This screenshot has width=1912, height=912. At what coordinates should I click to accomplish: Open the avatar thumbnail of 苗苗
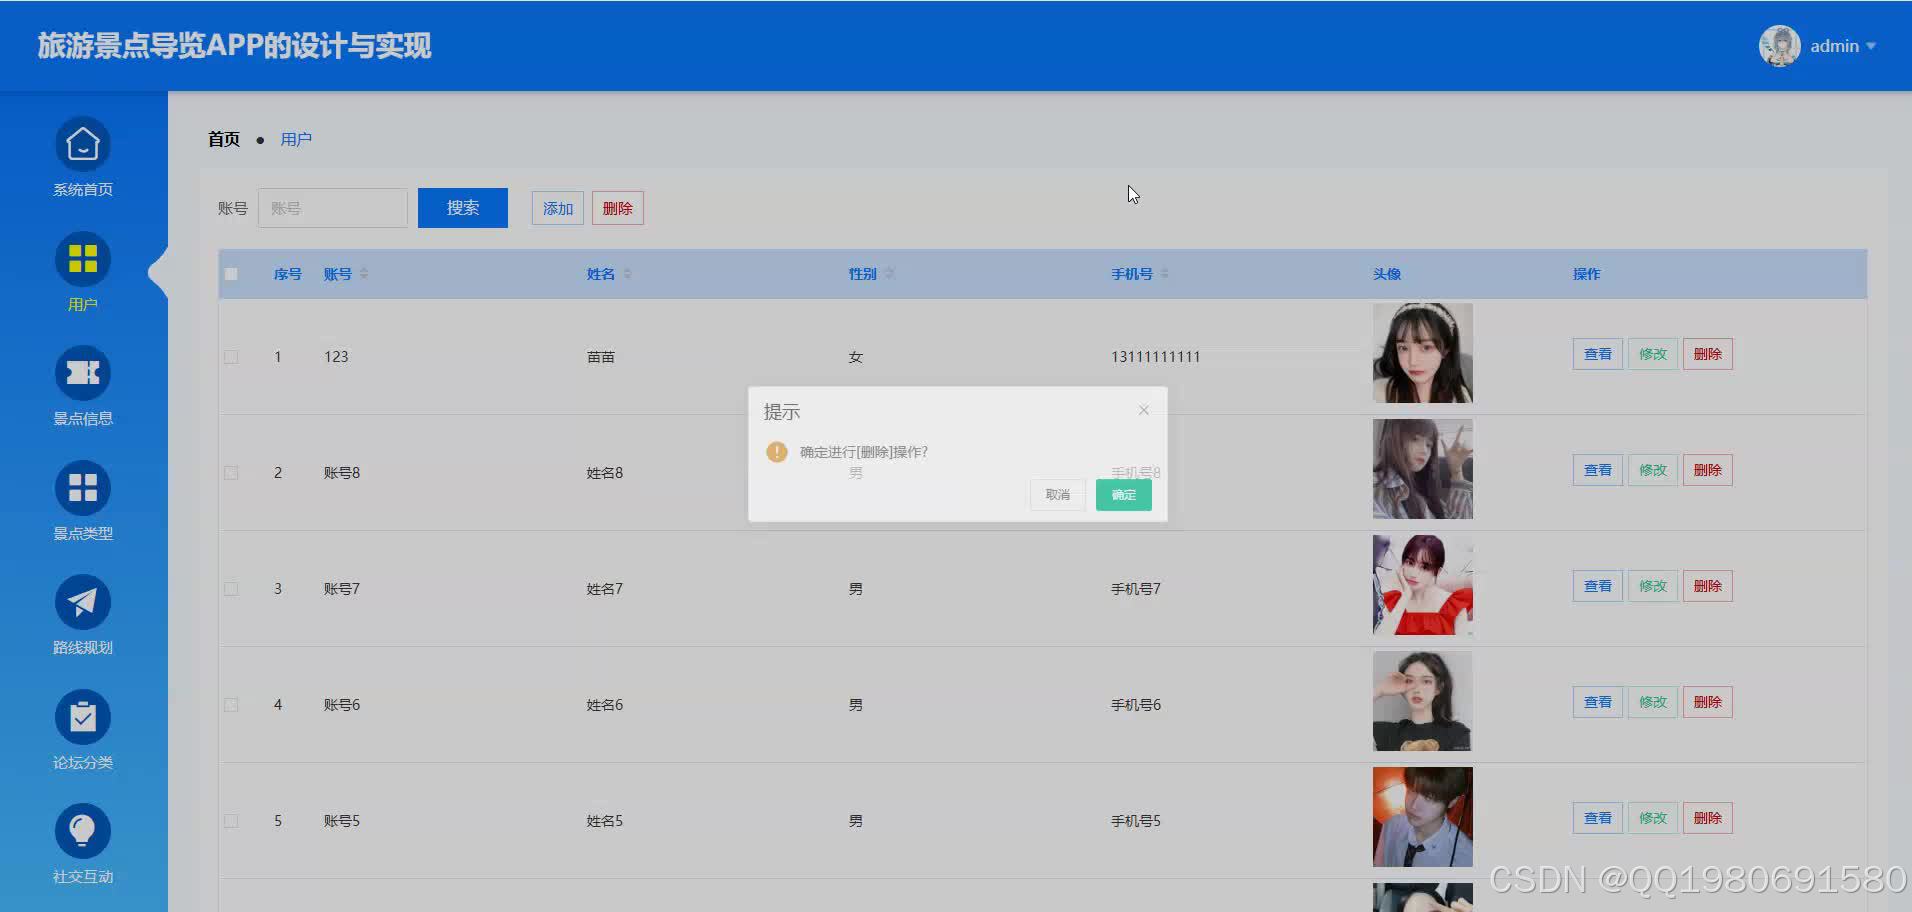click(x=1423, y=353)
